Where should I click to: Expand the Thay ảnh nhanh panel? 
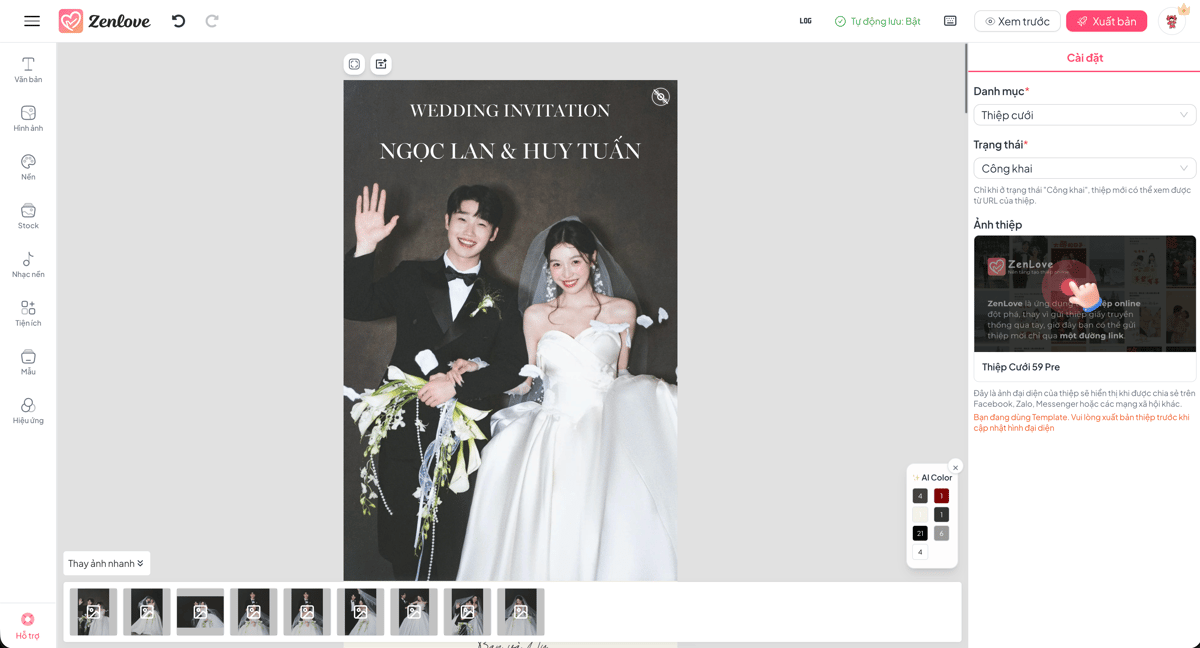click(x=106, y=563)
